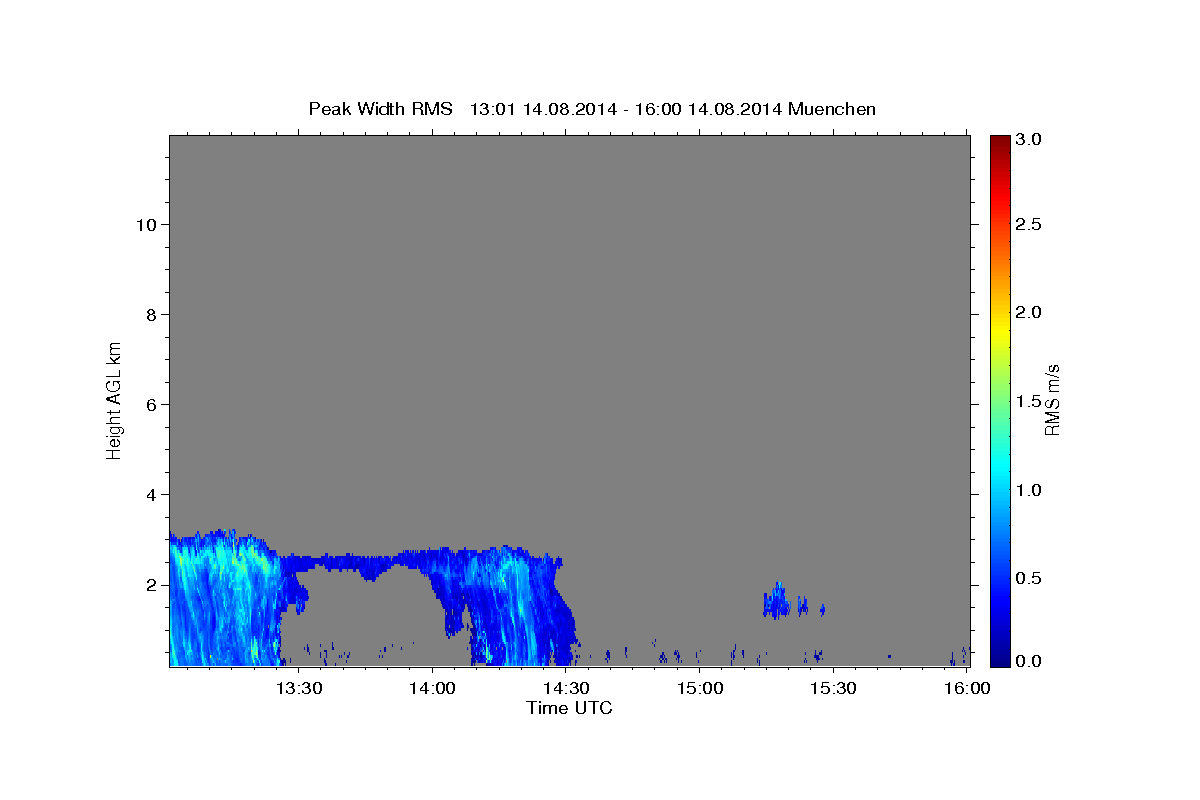Click the colorbar value '3.0'

1030,140
